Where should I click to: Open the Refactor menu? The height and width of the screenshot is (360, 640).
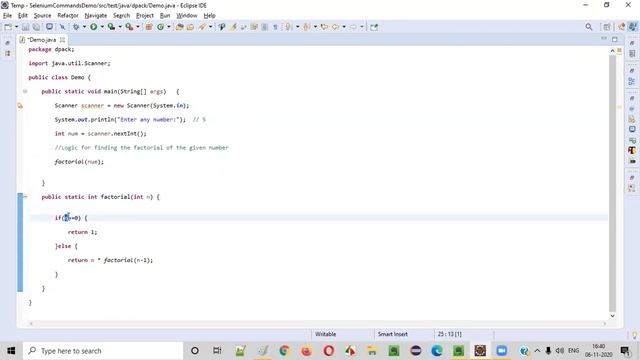[68, 16]
